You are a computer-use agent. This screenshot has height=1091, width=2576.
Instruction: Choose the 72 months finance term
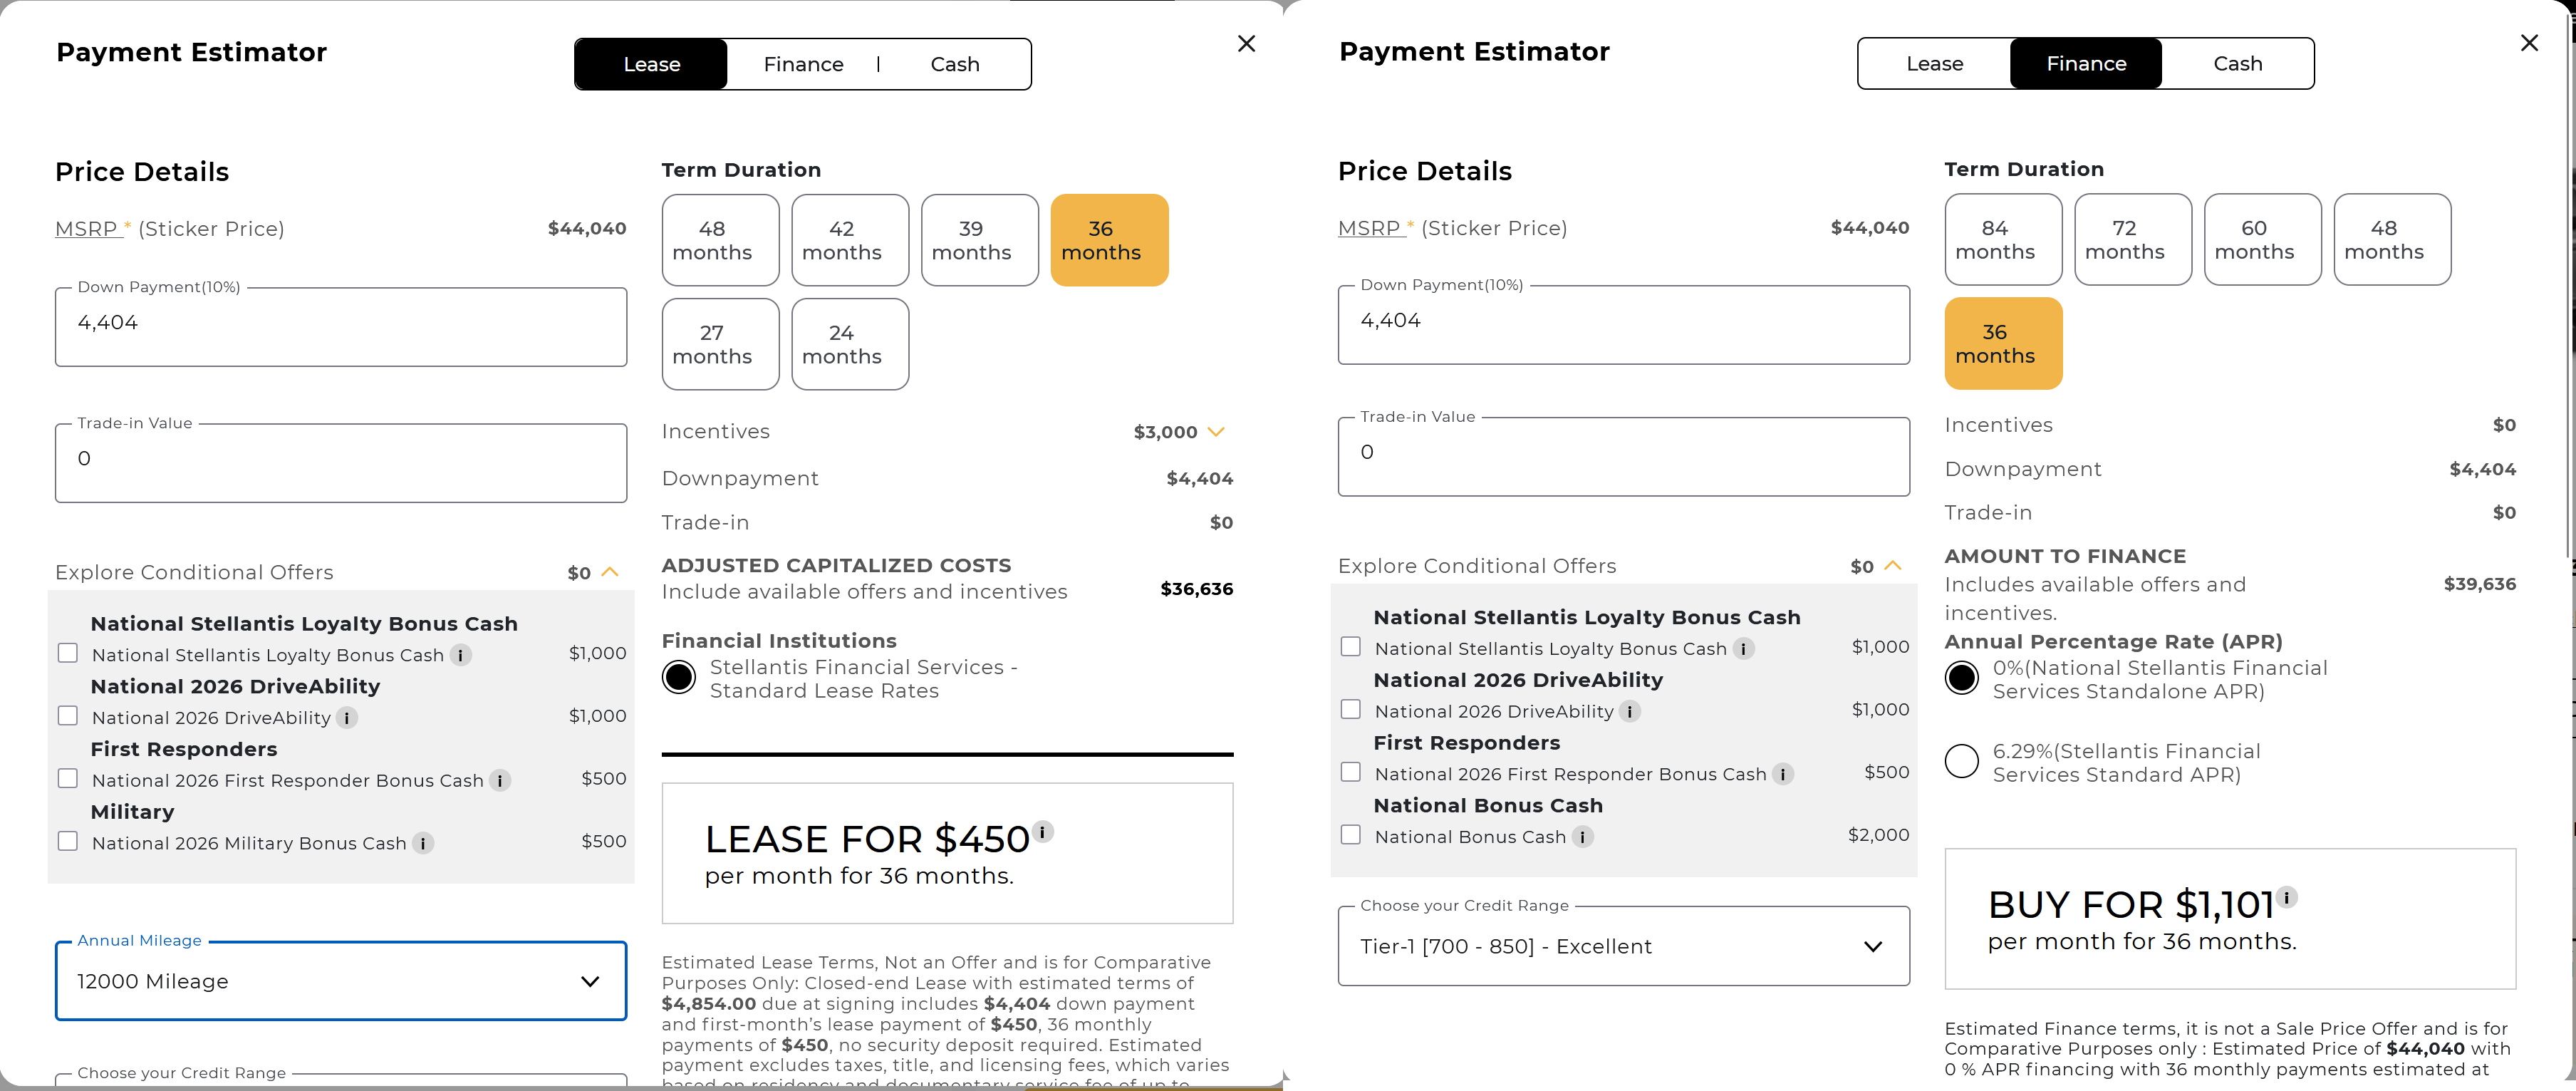pos(2134,239)
